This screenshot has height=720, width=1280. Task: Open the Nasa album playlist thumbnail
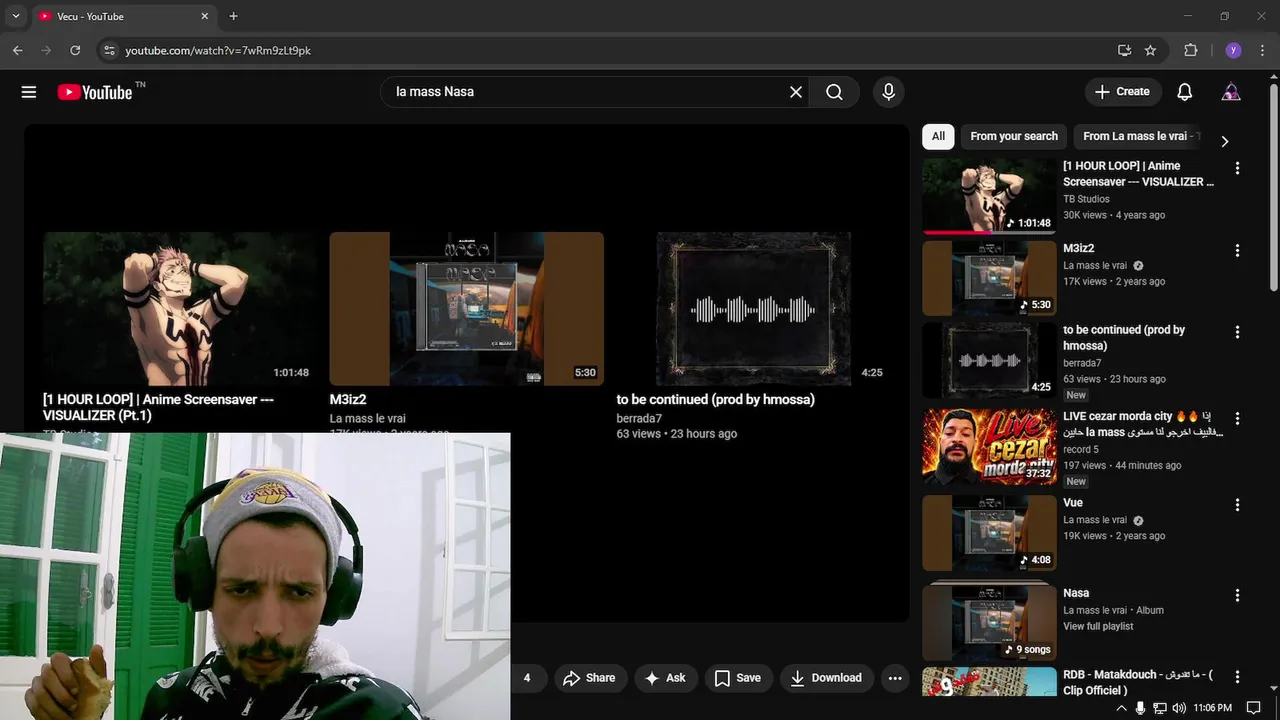989,621
